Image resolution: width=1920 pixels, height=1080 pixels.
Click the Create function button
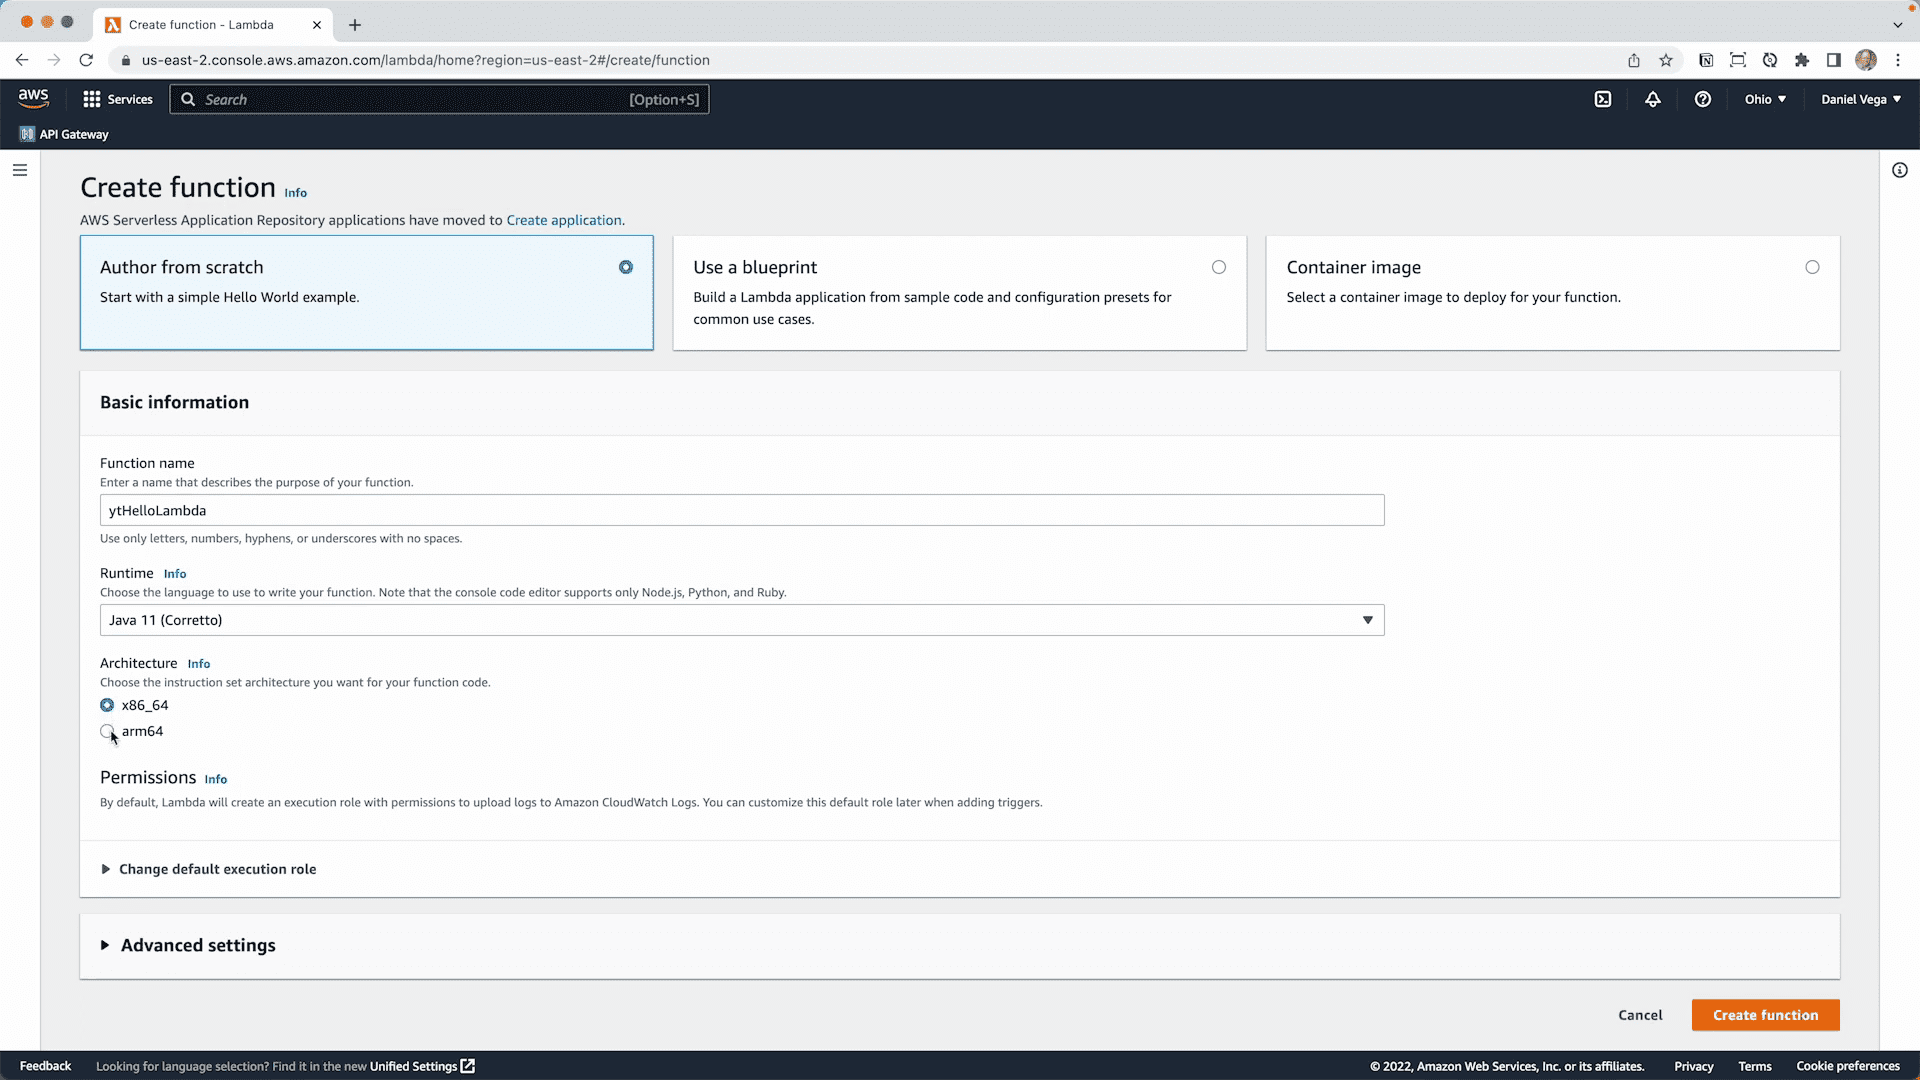point(1765,1014)
